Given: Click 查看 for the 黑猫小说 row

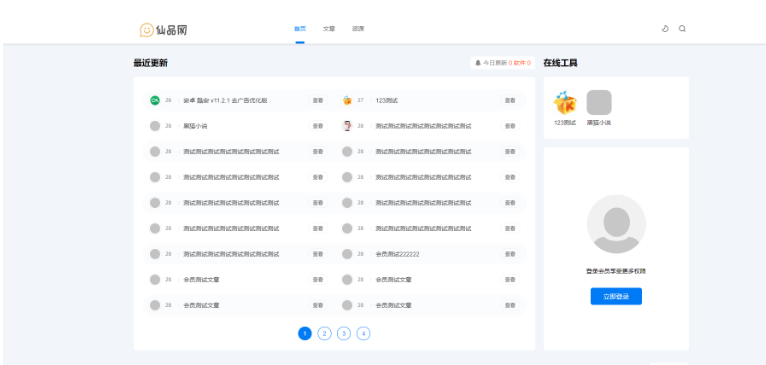Looking at the screenshot, I should point(318,126).
